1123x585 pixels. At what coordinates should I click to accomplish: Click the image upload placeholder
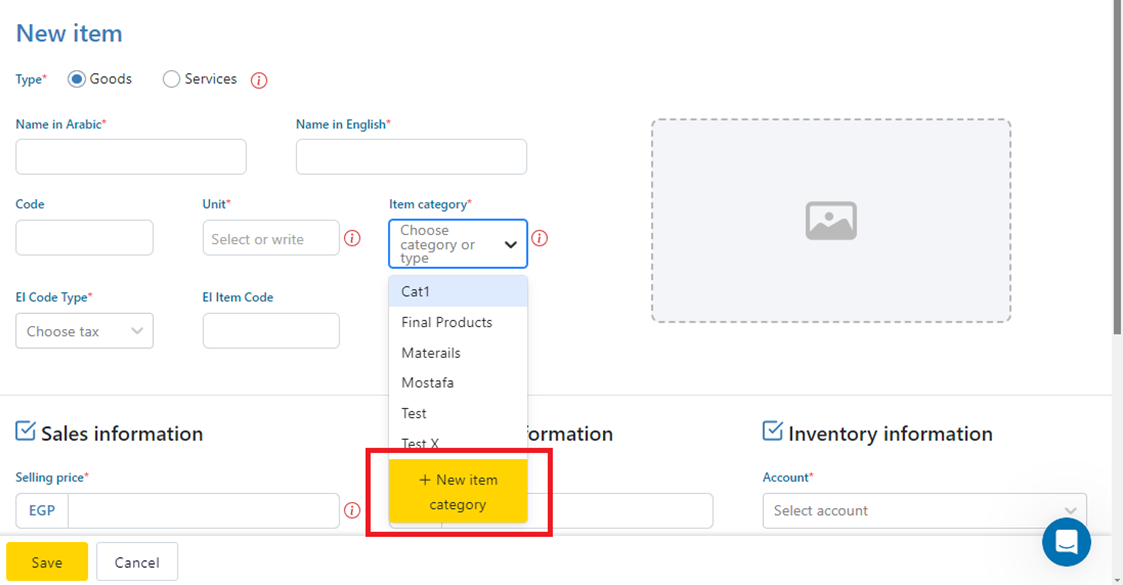(x=830, y=221)
